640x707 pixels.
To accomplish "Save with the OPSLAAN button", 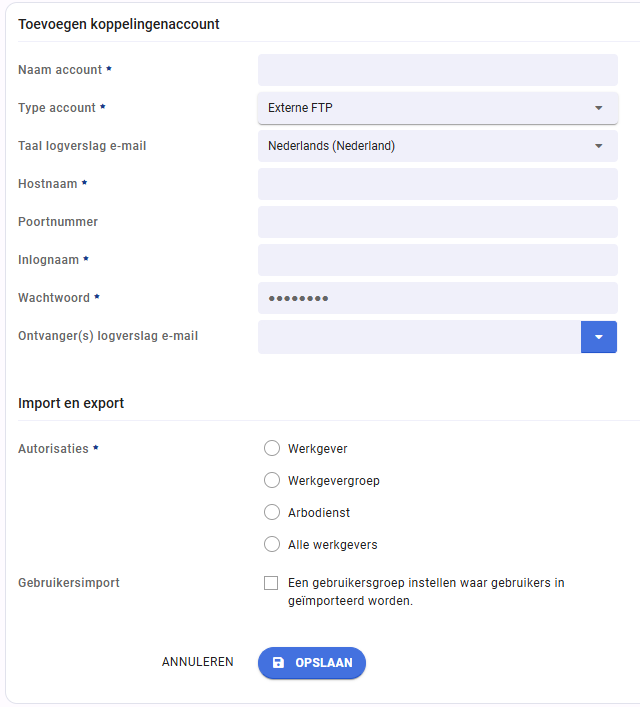I will [312, 662].
